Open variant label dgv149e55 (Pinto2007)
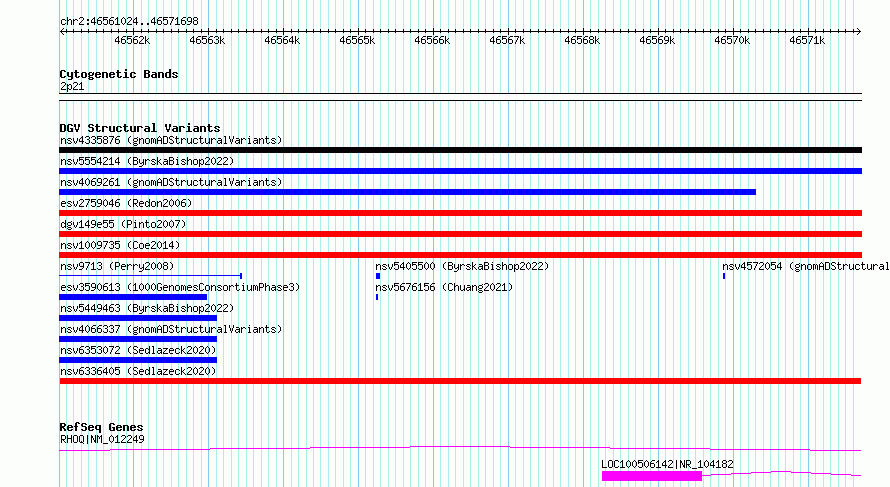 (x=123, y=224)
